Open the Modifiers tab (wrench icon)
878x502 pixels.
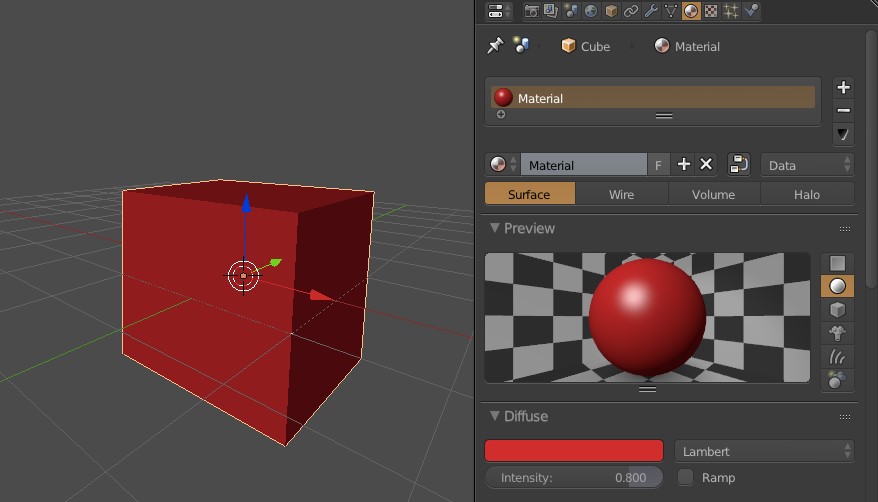tap(651, 11)
